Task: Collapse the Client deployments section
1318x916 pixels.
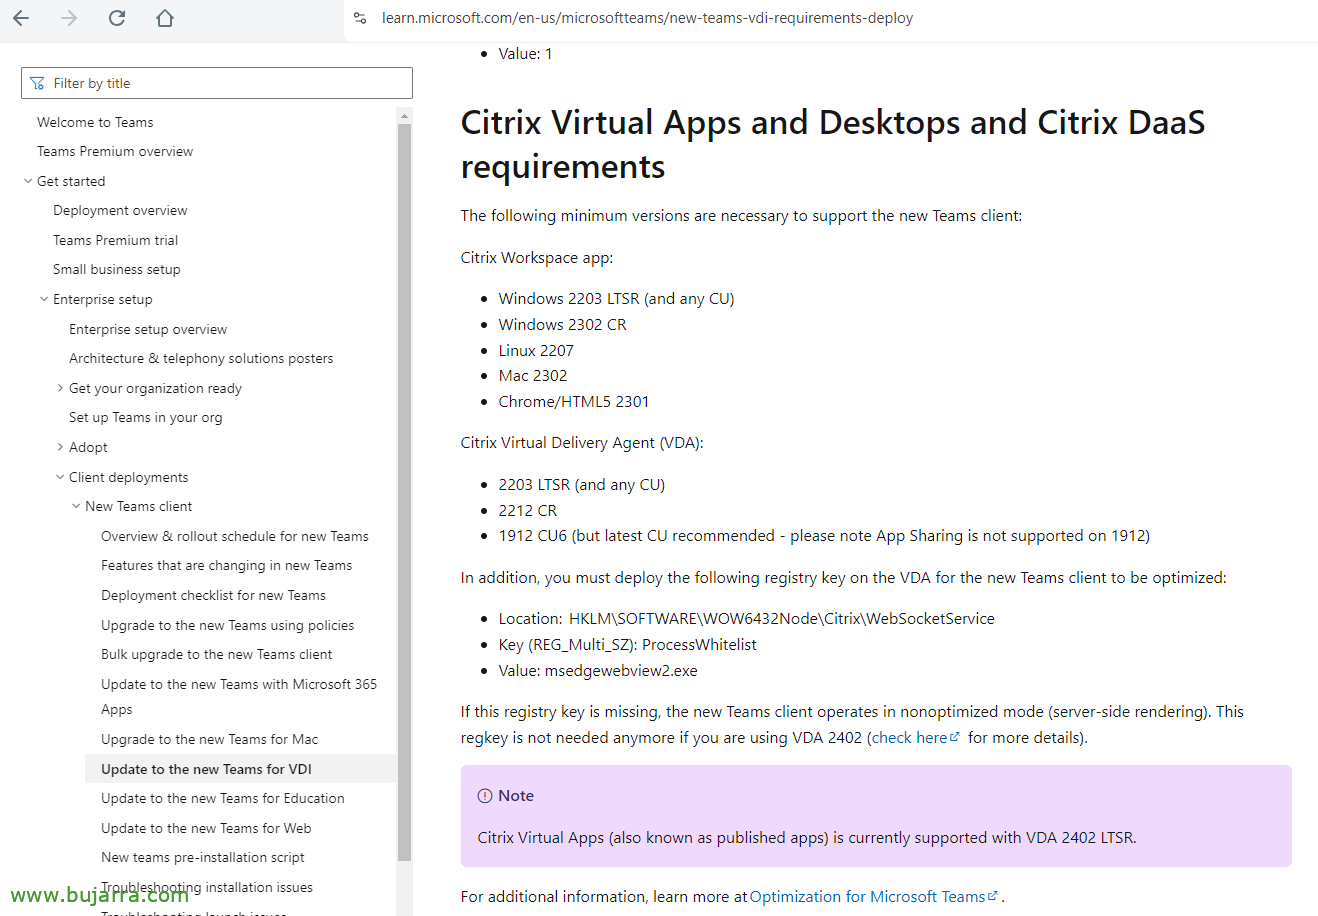Action: [60, 477]
